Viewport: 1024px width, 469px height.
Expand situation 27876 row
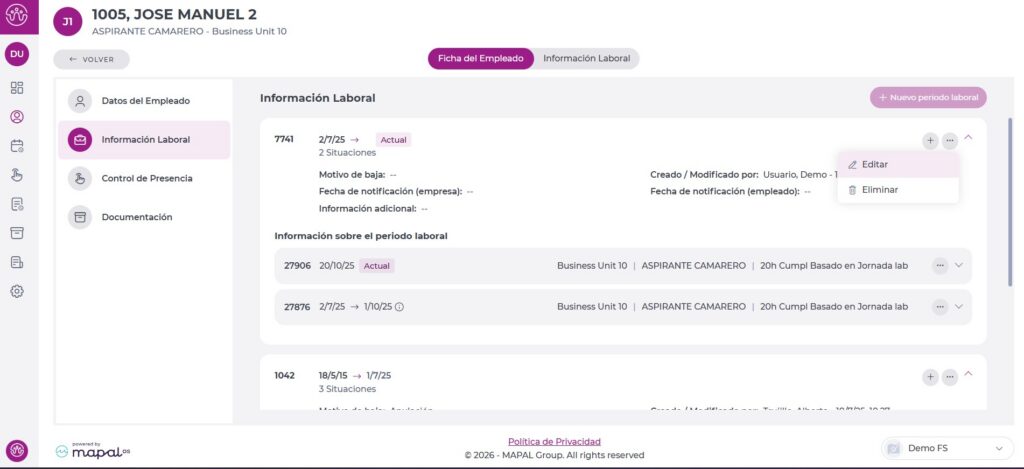pos(959,307)
